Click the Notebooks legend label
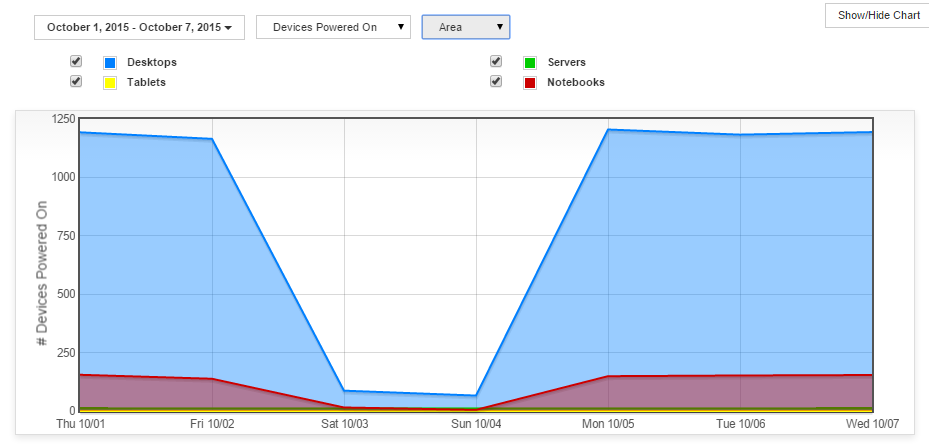This screenshot has height=448, width=929. click(x=576, y=82)
